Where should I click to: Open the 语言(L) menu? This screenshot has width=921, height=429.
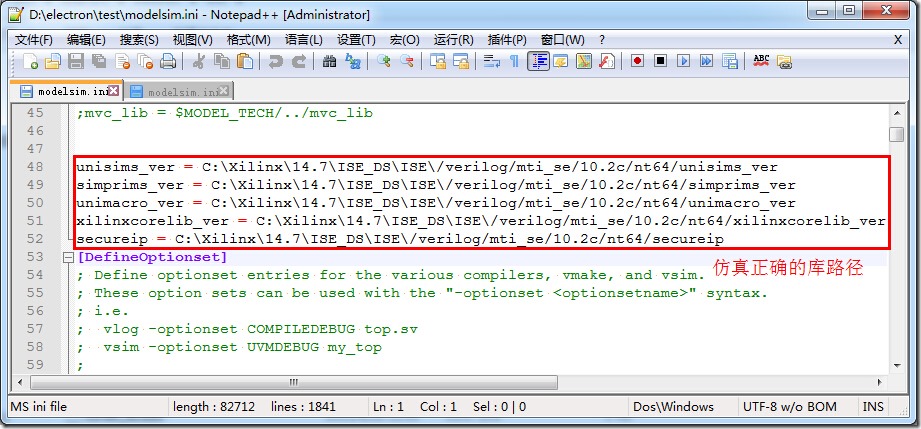coord(304,40)
